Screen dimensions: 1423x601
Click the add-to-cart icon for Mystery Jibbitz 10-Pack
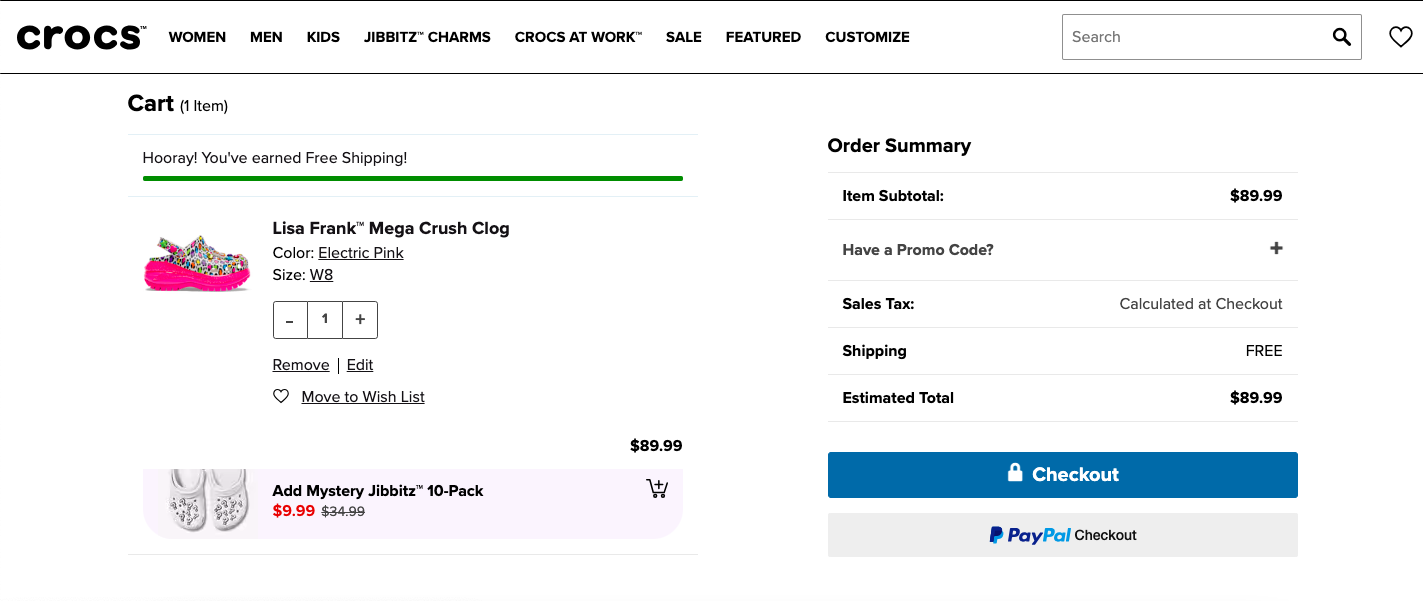click(x=657, y=487)
